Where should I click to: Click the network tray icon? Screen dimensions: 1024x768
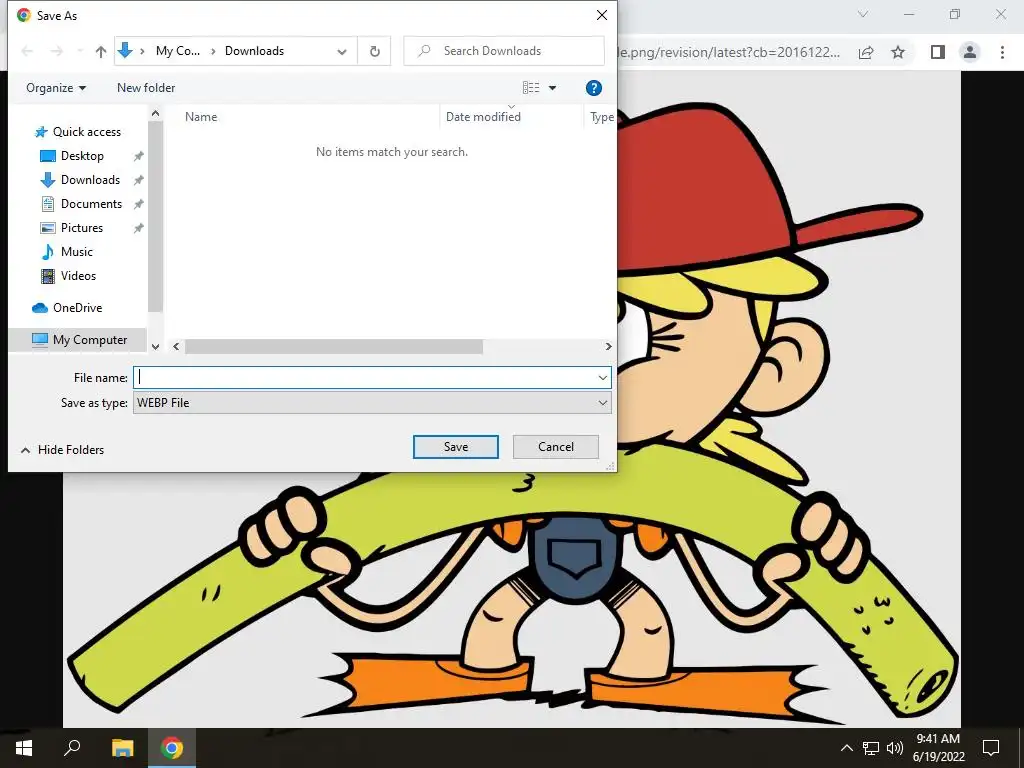(x=871, y=748)
